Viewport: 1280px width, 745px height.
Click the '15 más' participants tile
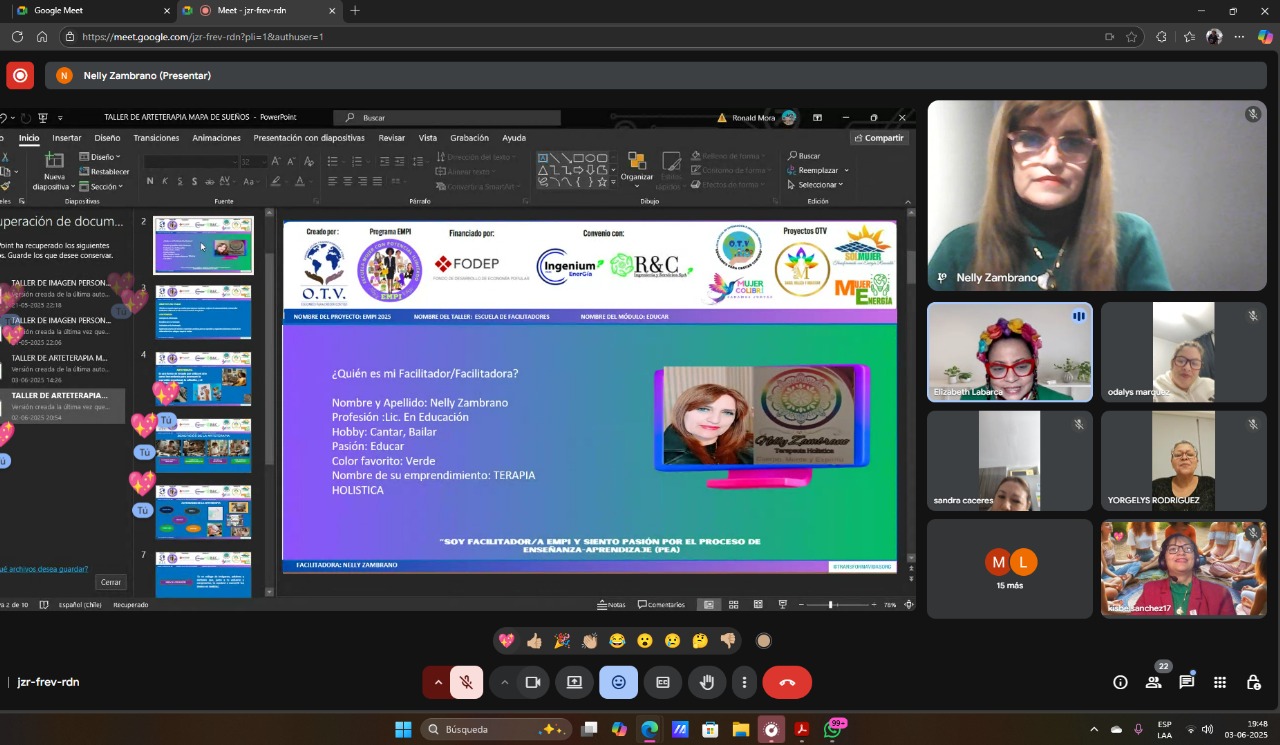click(1009, 567)
